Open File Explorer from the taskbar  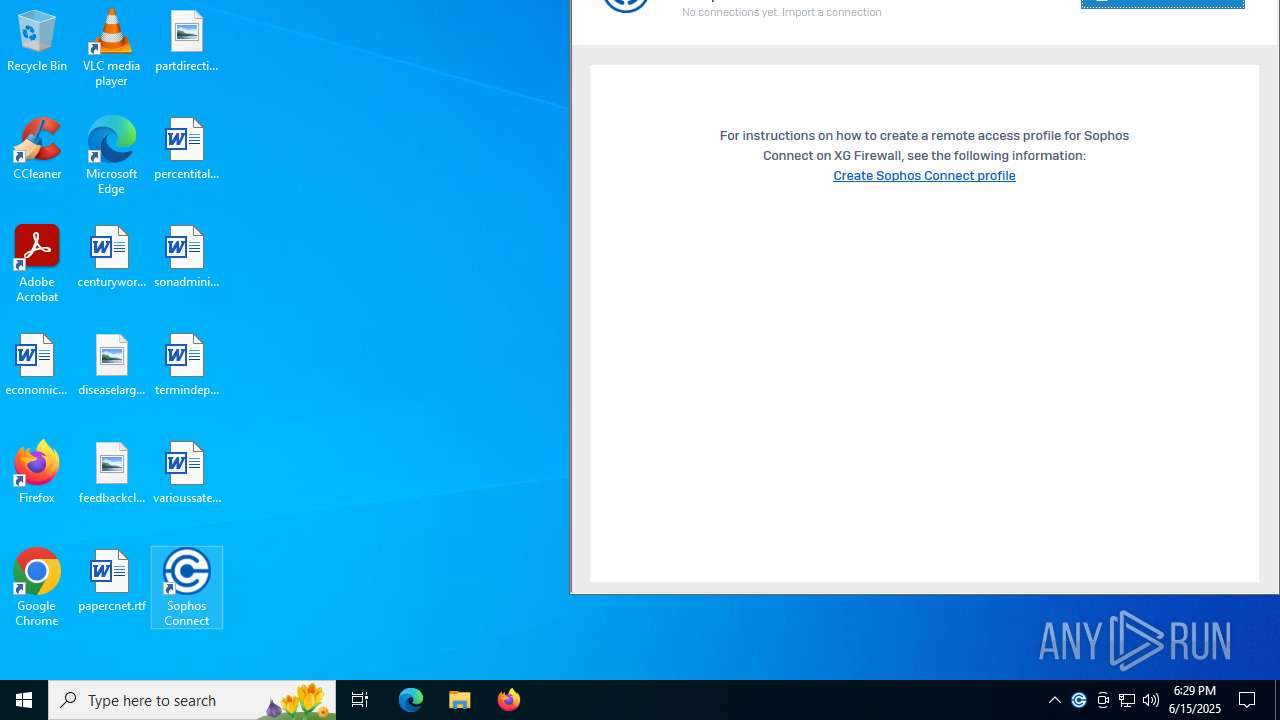[x=460, y=700]
